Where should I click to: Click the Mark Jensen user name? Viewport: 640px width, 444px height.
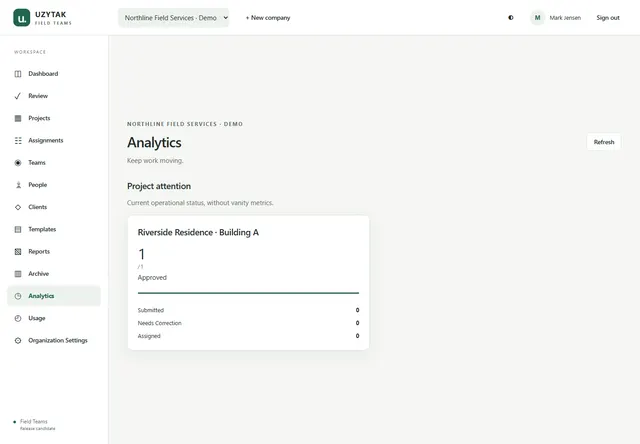click(565, 18)
